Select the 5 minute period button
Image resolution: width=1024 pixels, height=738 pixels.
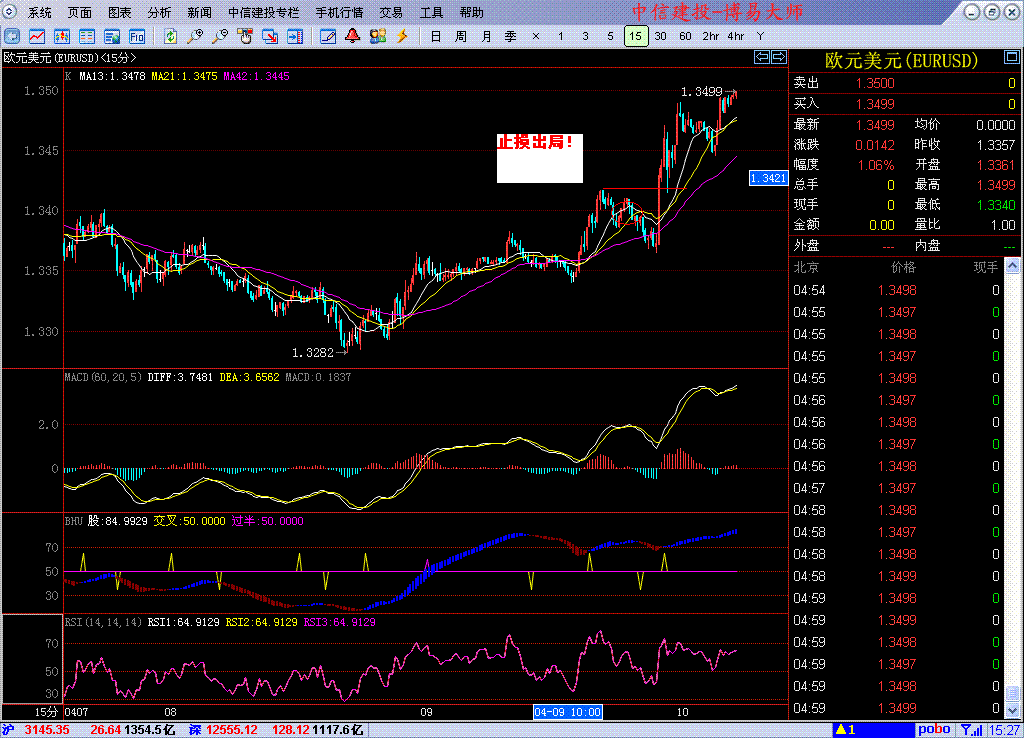610,37
